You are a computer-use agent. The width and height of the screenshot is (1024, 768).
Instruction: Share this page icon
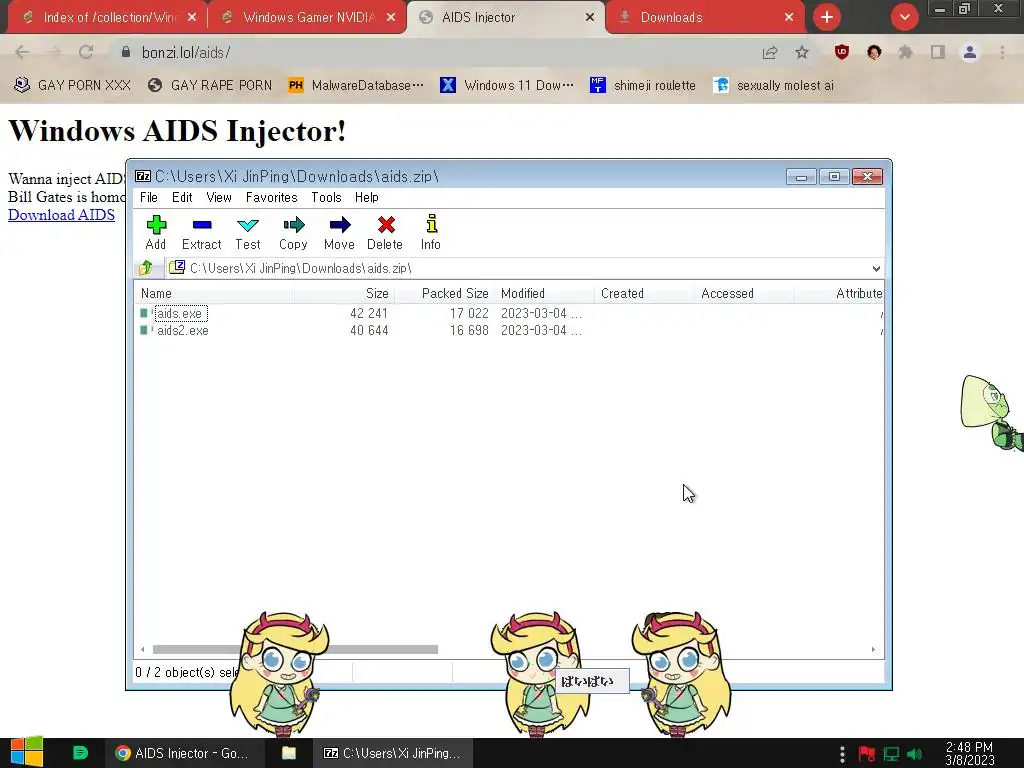770,53
